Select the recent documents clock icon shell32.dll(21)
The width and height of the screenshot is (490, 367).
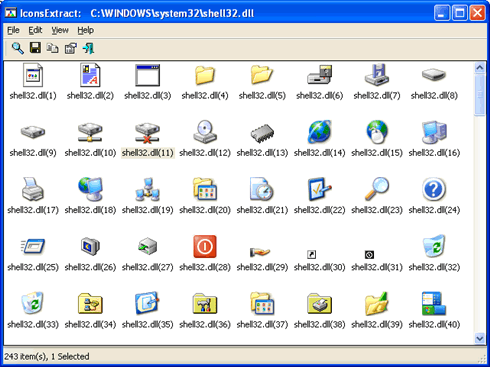pos(262,189)
